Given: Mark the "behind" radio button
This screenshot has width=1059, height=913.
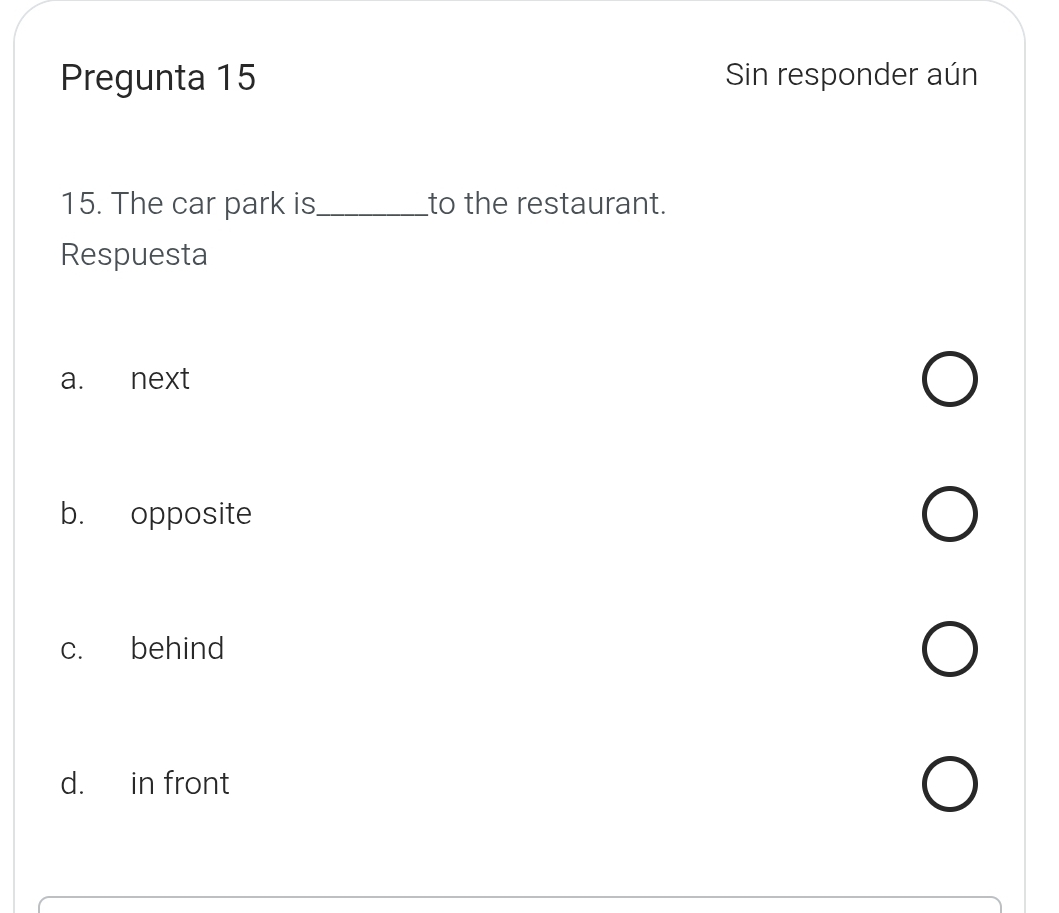Looking at the screenshot, I should 948,649.
